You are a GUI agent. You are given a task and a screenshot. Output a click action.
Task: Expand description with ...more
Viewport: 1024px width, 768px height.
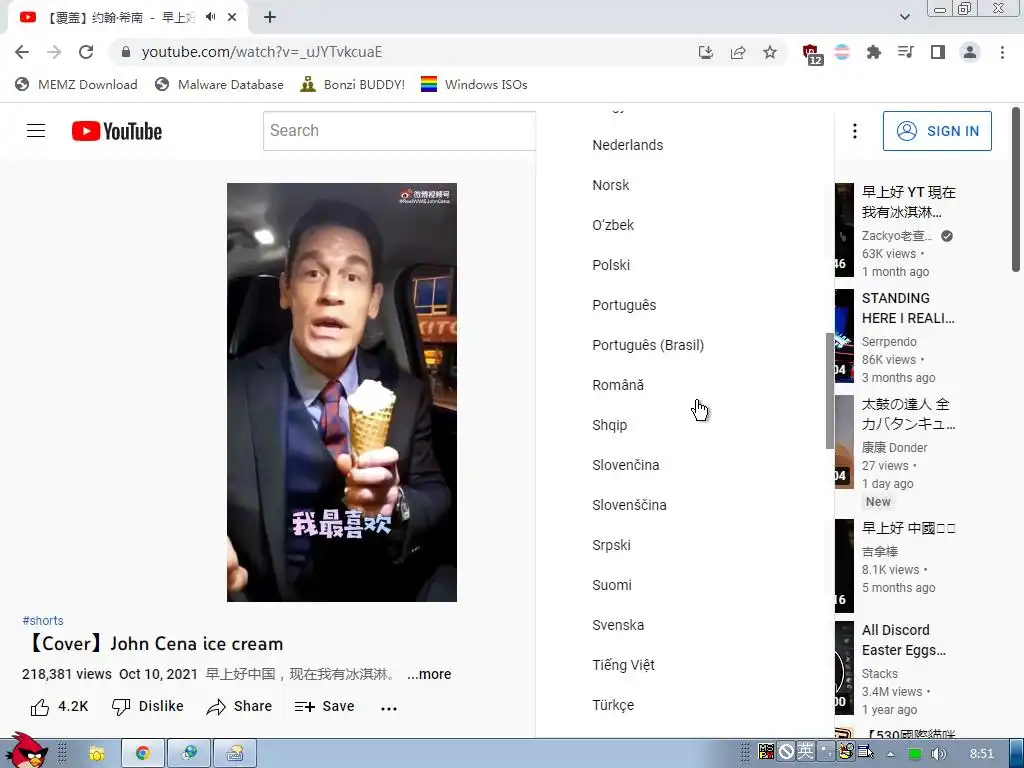pyautogui.click(x=429, y=674)
